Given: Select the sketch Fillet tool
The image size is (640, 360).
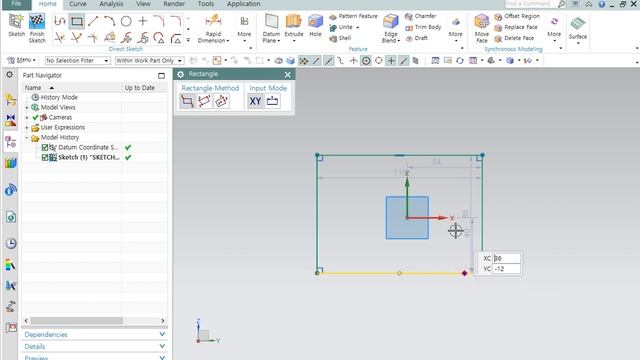Looking at the screenshot, I should [159, 21].
